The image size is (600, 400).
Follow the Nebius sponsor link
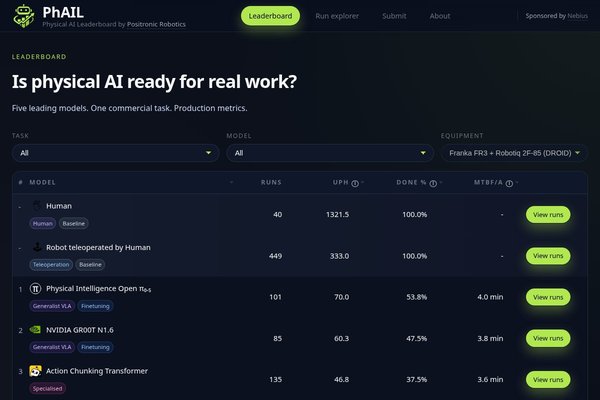pos(577,16)
